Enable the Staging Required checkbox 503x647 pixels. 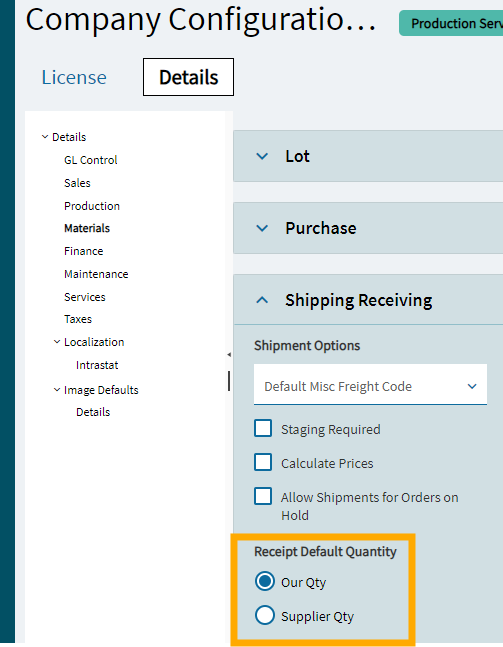(263, 428)
